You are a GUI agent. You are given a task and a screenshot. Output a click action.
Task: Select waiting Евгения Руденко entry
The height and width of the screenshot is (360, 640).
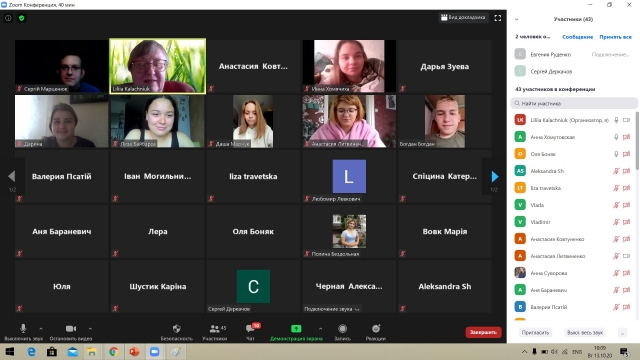[573, 54]
